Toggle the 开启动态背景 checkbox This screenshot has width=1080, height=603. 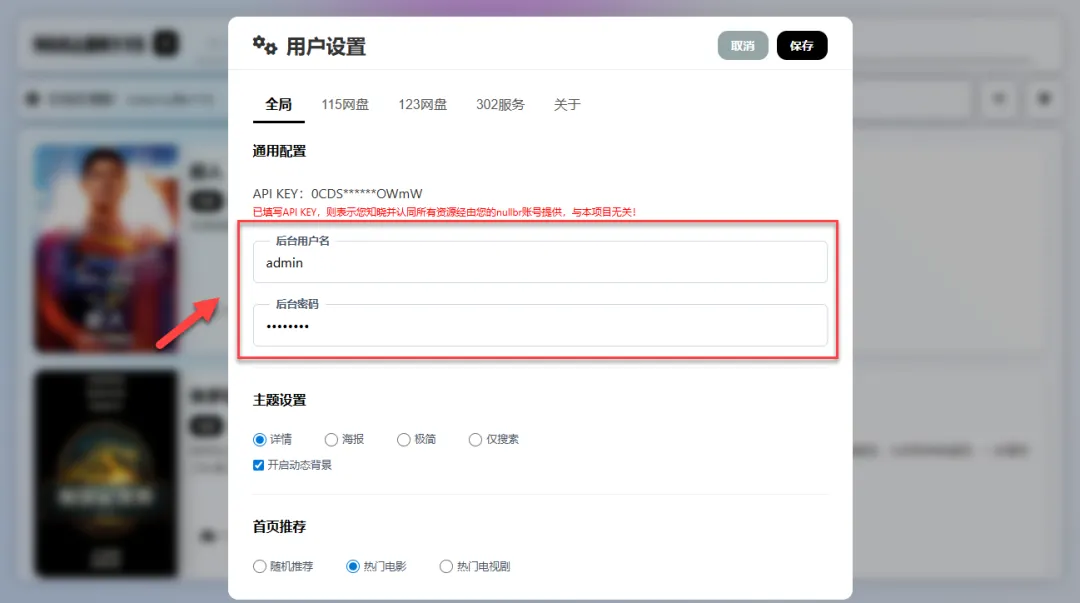258,464
